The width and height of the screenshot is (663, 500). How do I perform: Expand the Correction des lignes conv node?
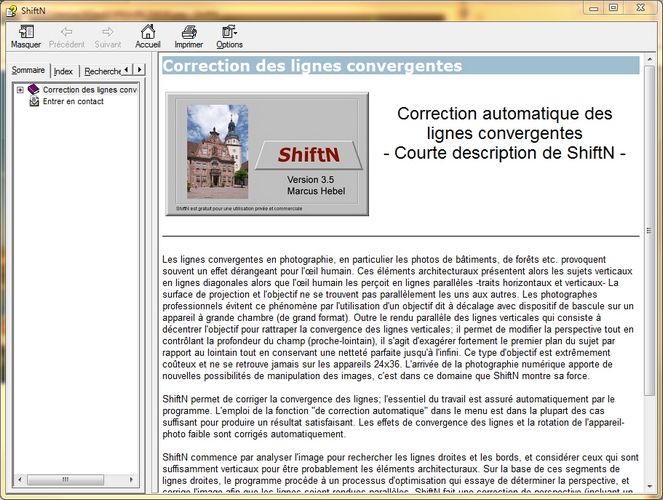(19, 89)
